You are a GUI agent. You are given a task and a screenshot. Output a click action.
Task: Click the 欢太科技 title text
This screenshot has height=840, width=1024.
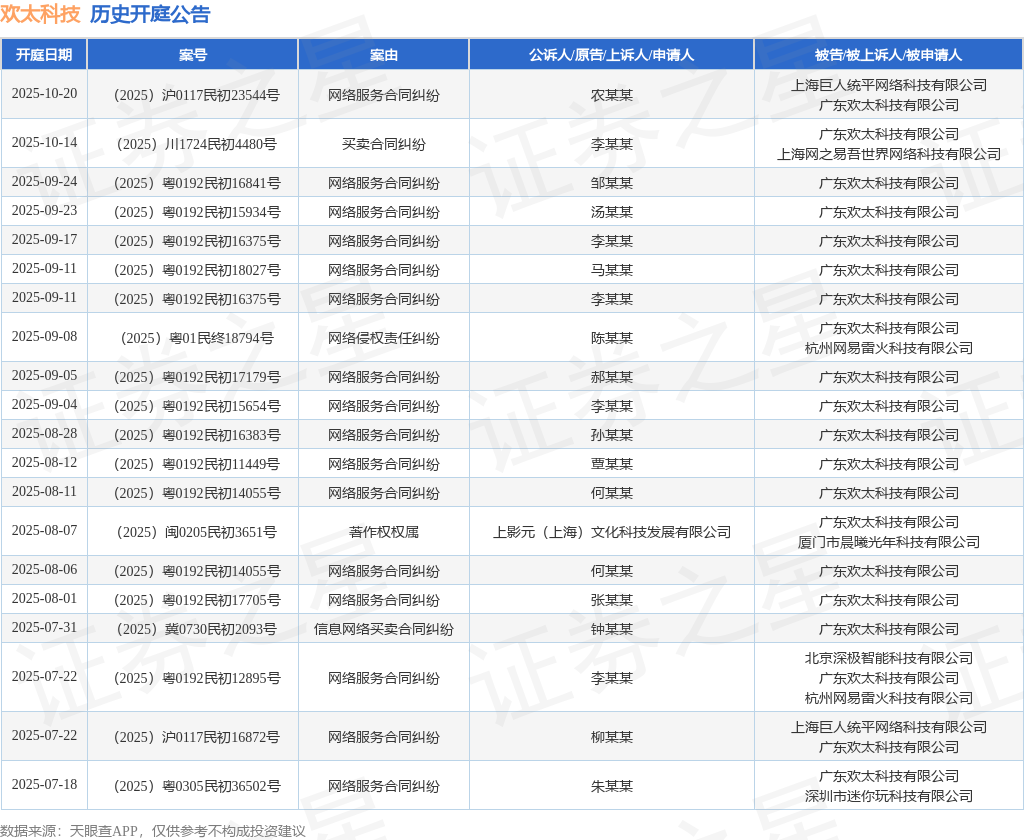(x=40, y=14)
